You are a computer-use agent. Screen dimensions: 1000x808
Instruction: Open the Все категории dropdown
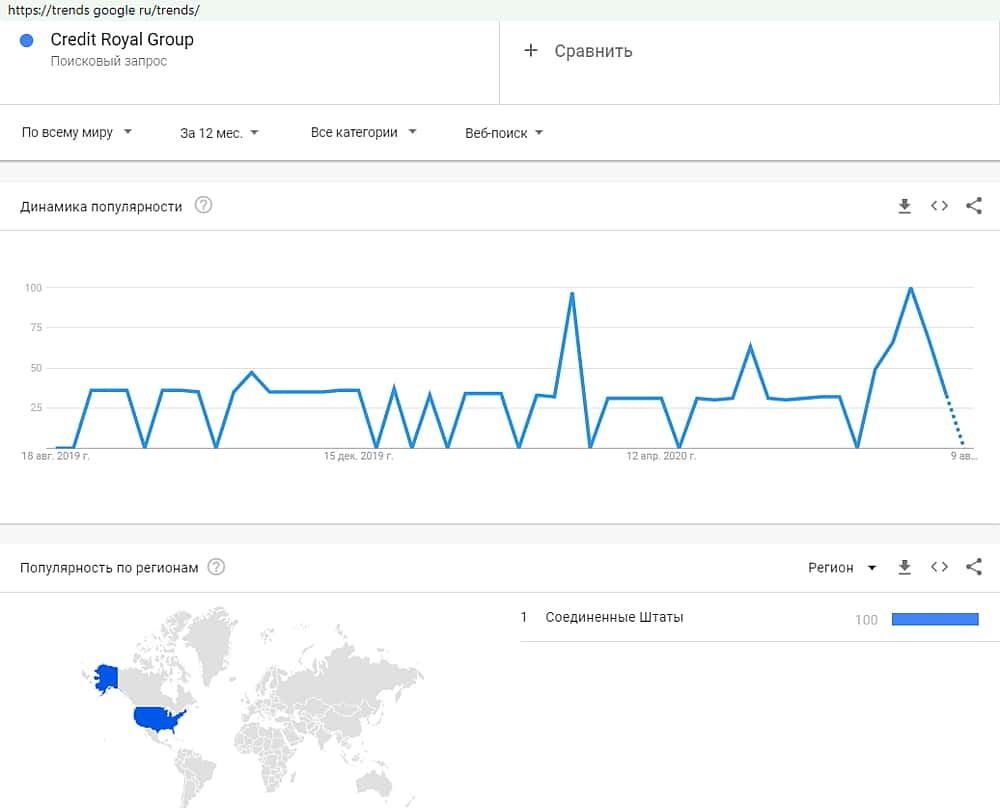point(363,132)
